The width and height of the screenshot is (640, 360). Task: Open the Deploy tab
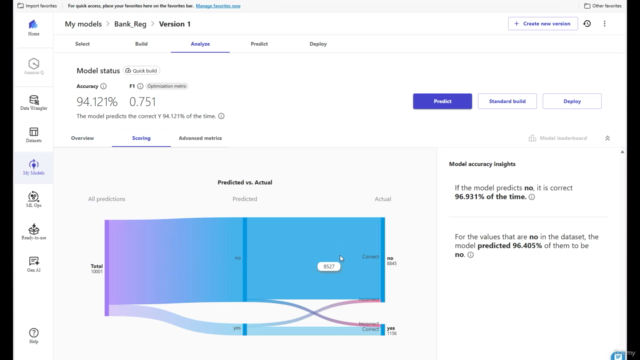pyautogui.click(x=318, y=44)
